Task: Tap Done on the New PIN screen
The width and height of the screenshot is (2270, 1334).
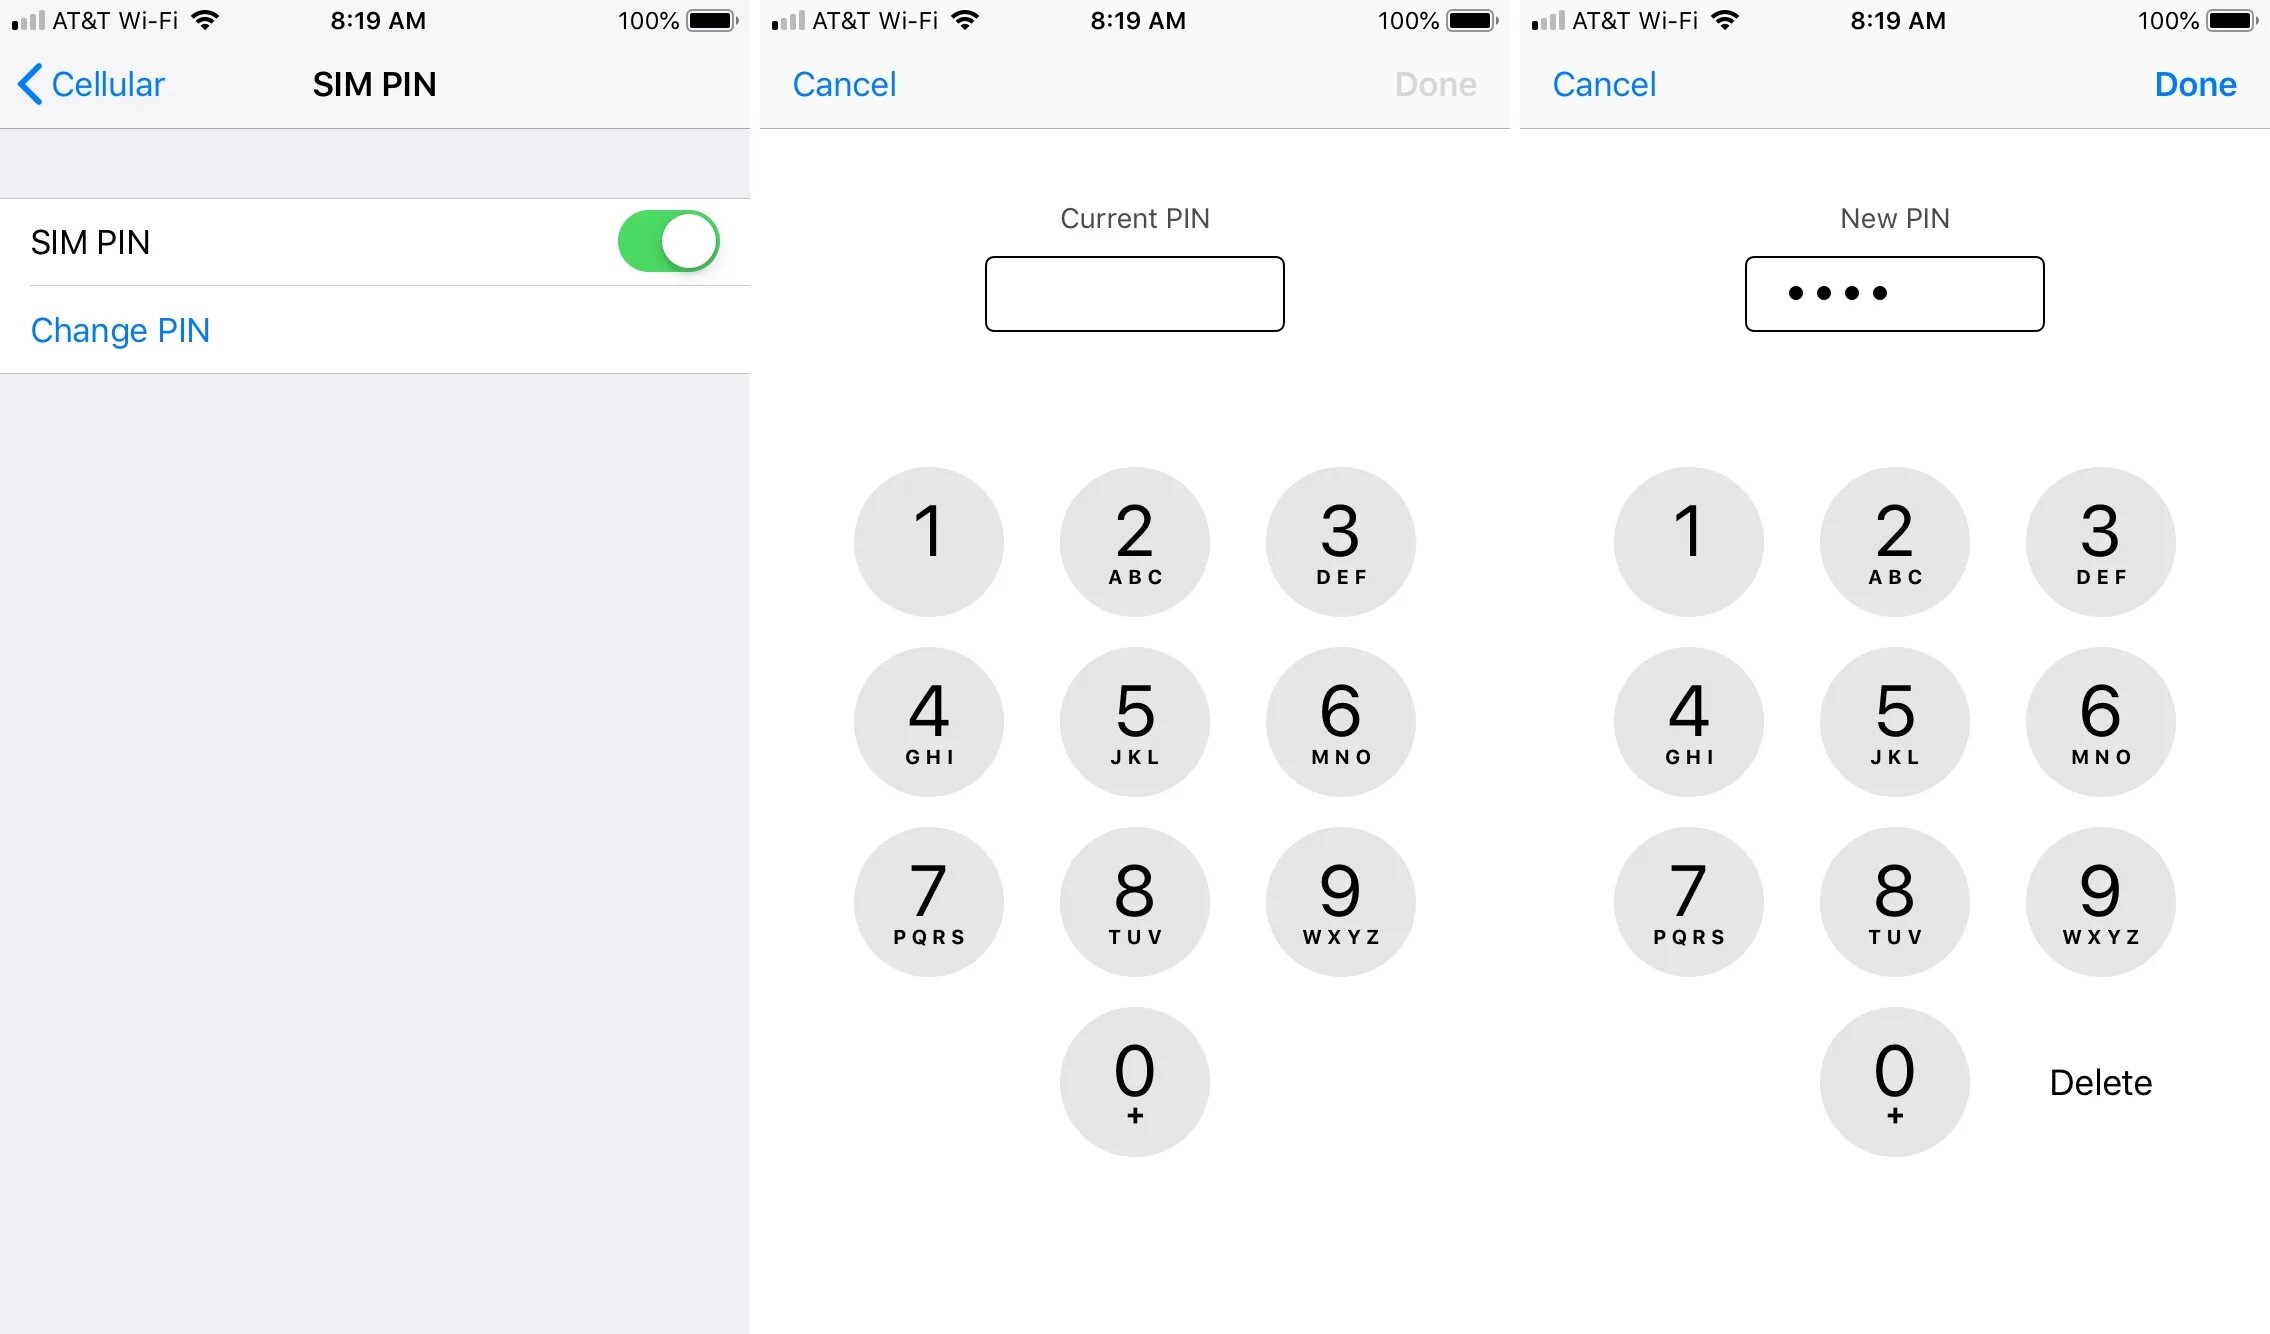Action: tap(2197, 84)
